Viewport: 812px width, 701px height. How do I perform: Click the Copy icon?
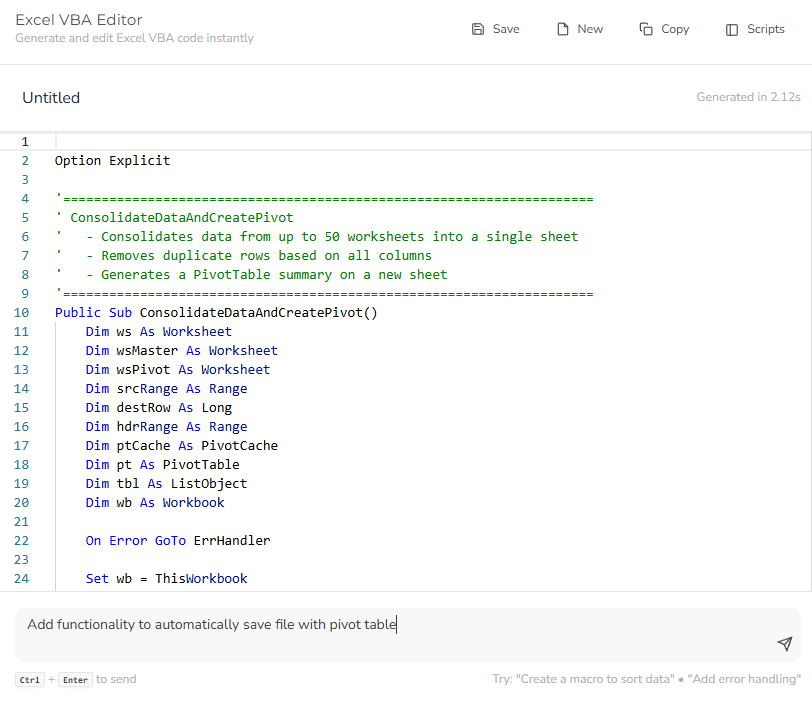coord(645,29)
